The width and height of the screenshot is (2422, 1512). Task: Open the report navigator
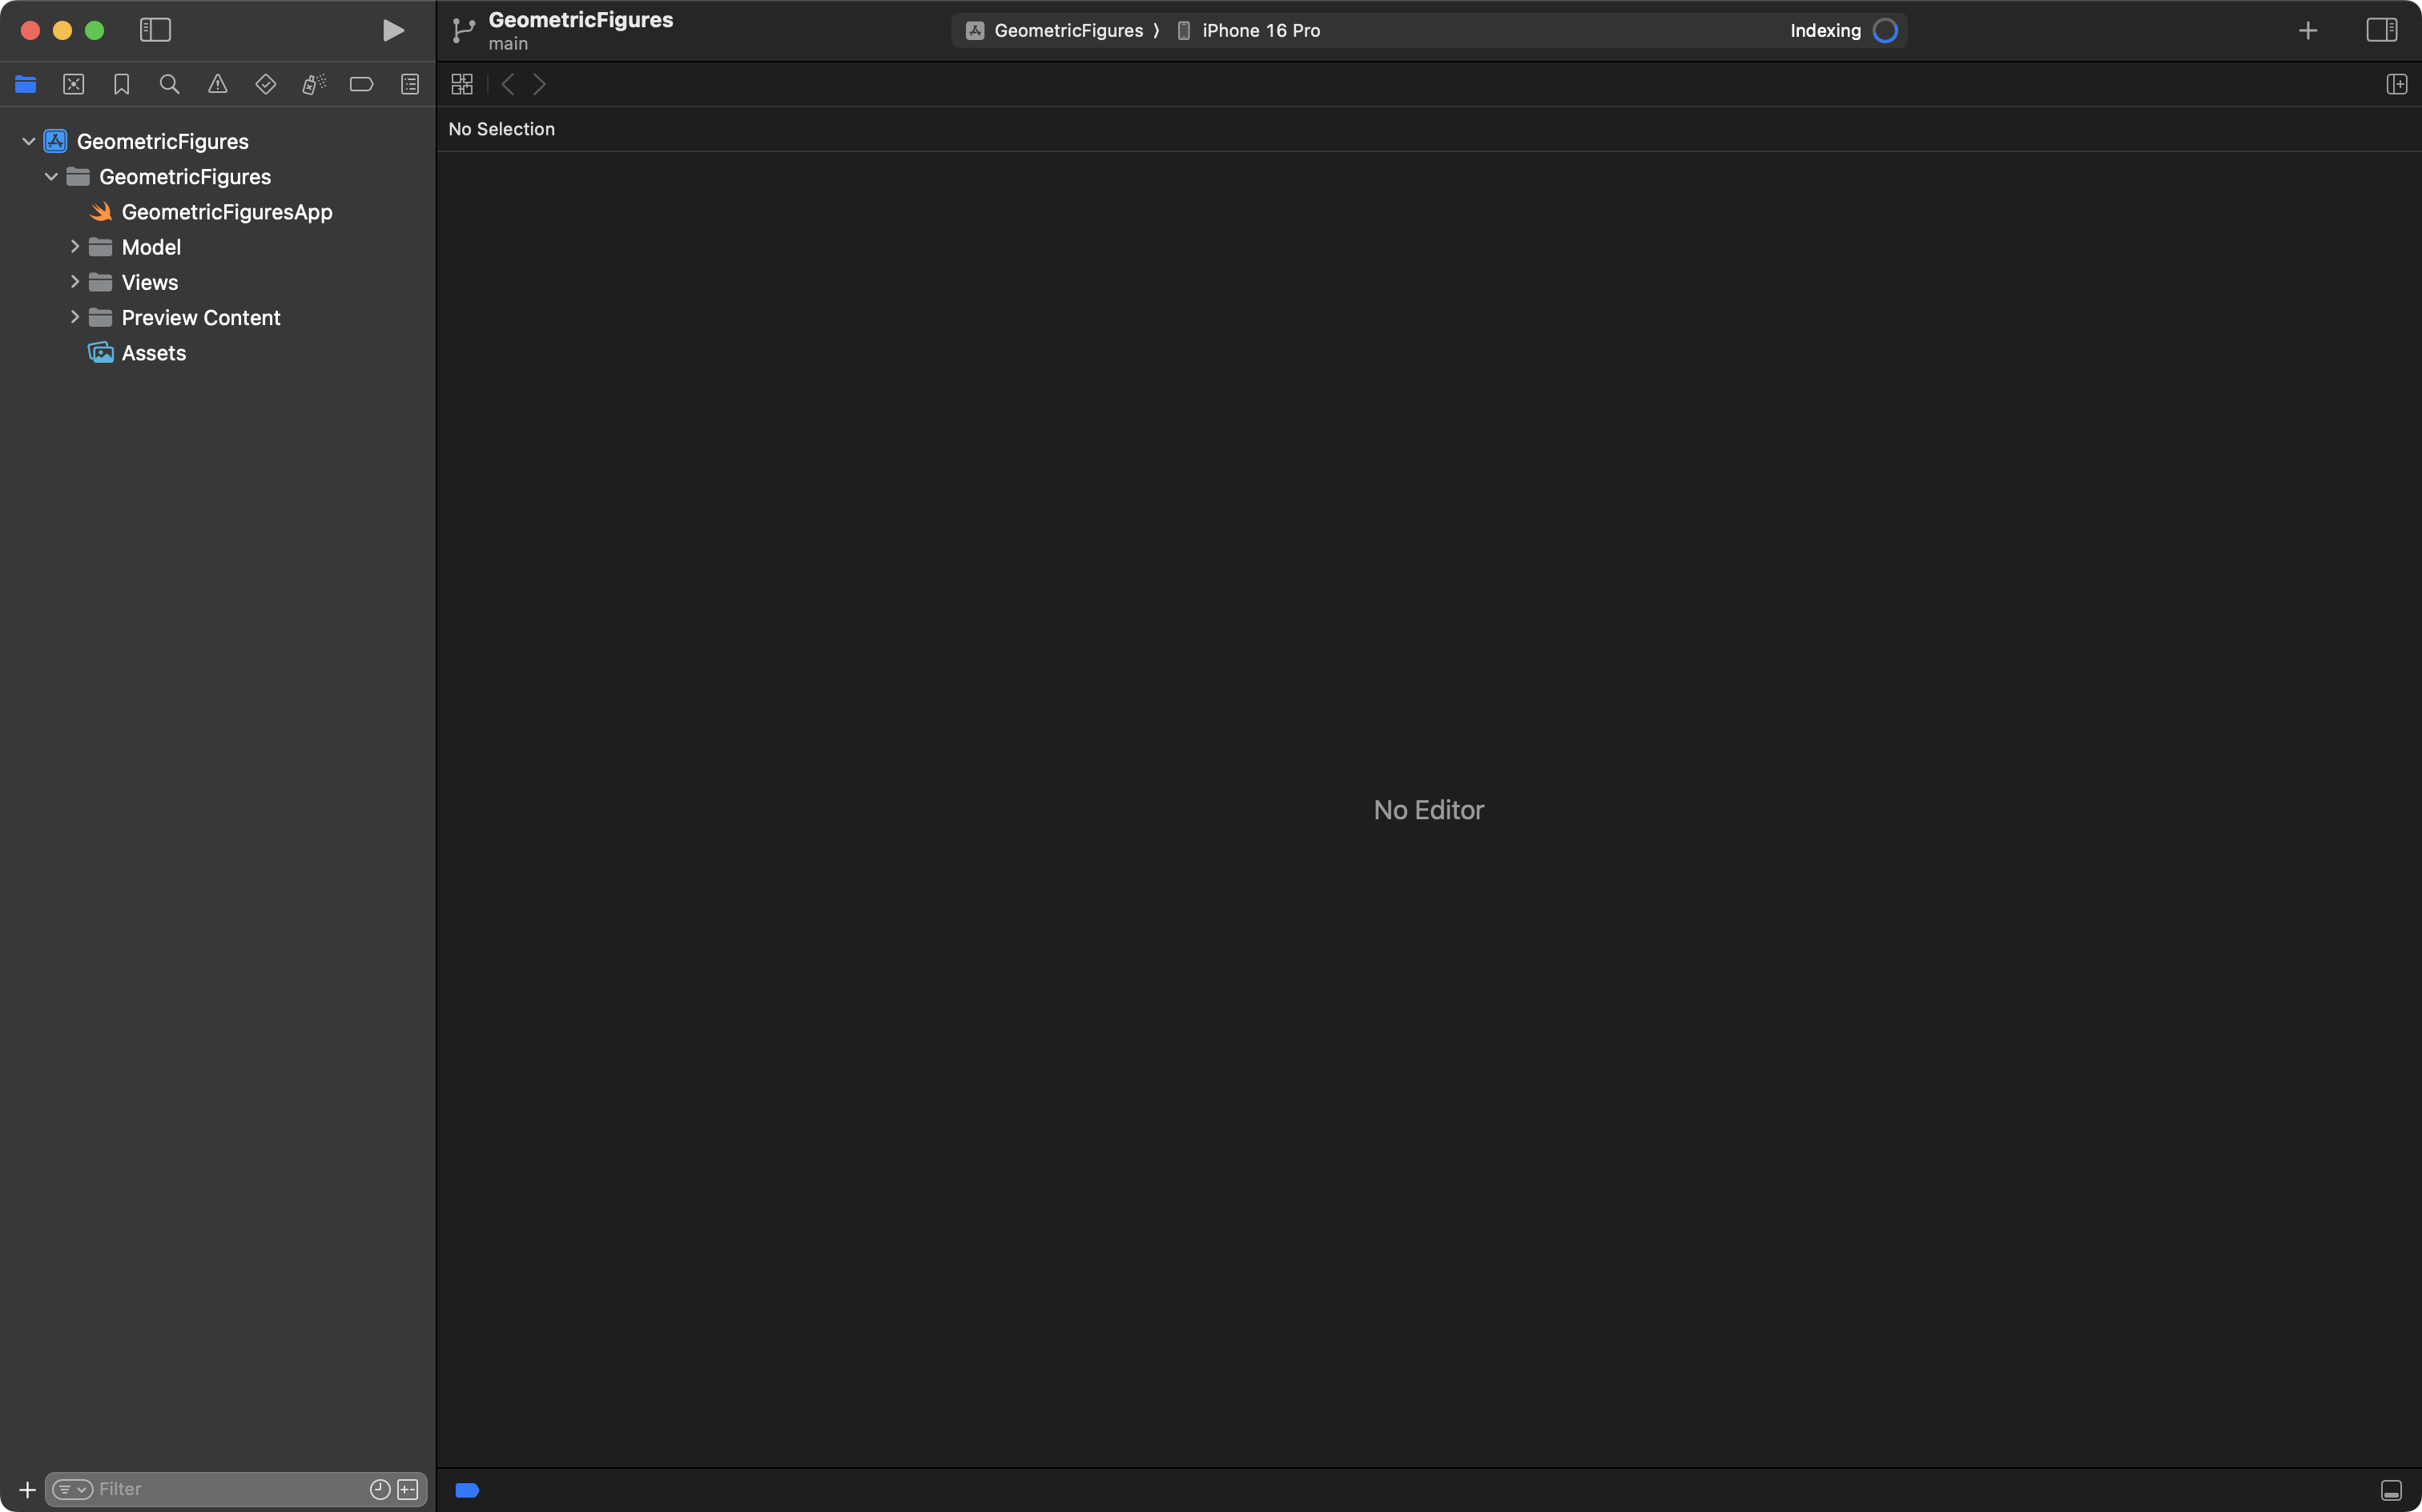pos(409,85)
